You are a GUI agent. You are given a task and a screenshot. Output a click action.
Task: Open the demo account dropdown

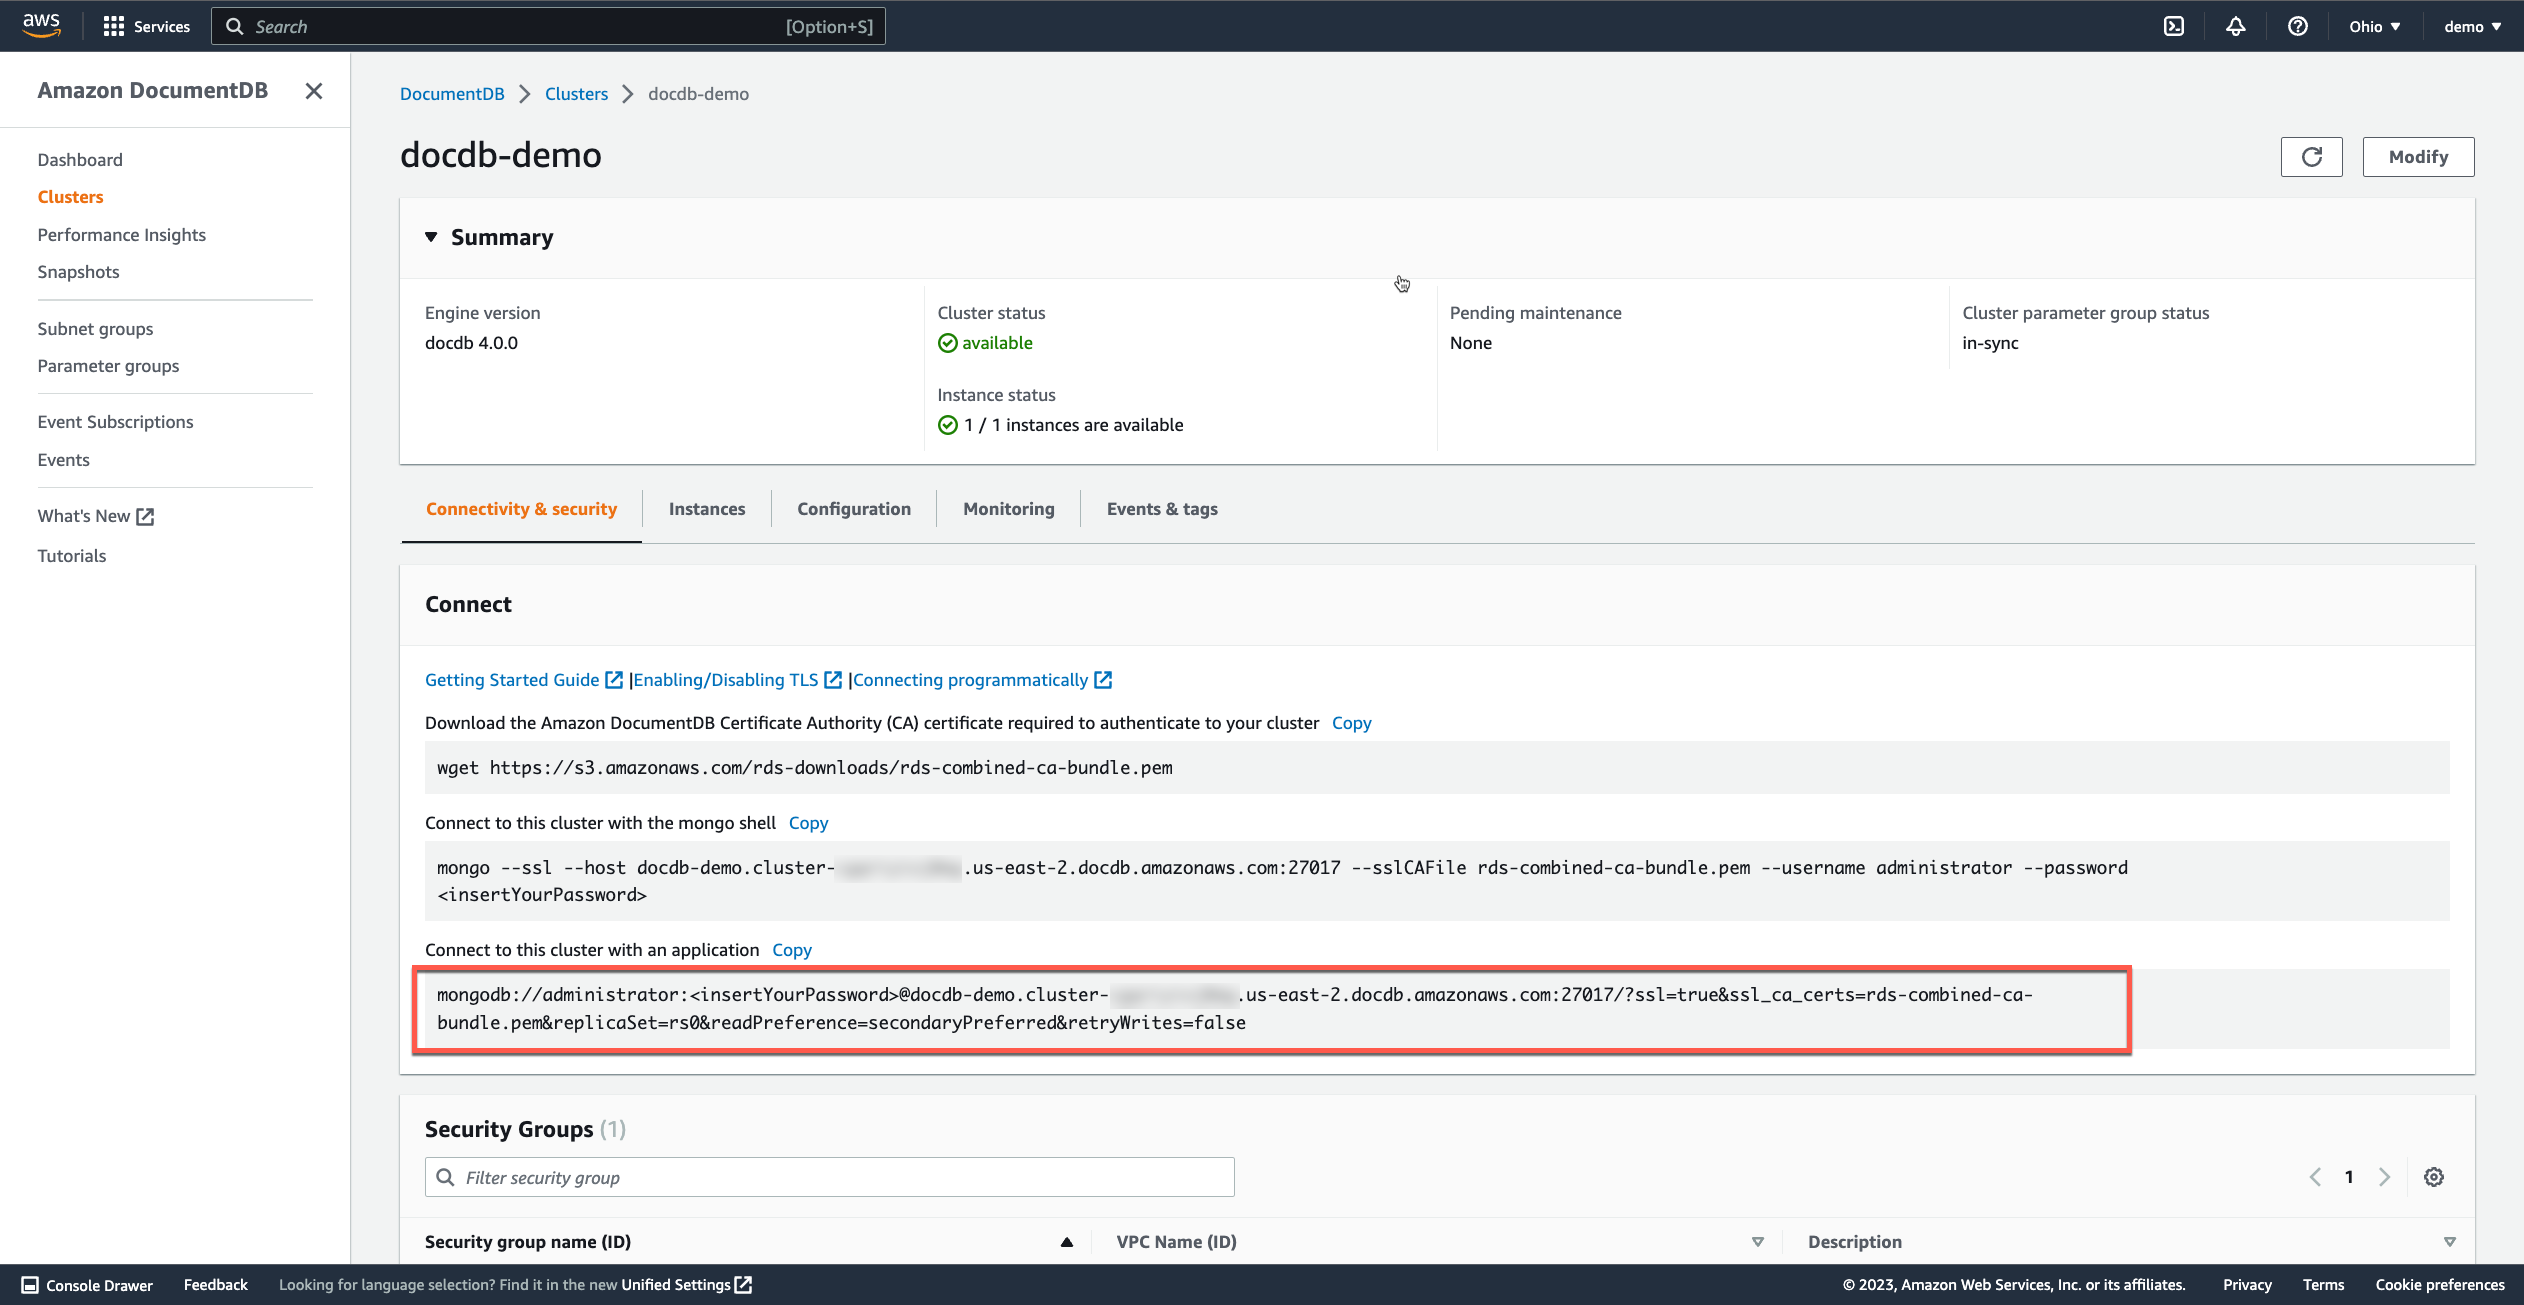(2472, 26)
